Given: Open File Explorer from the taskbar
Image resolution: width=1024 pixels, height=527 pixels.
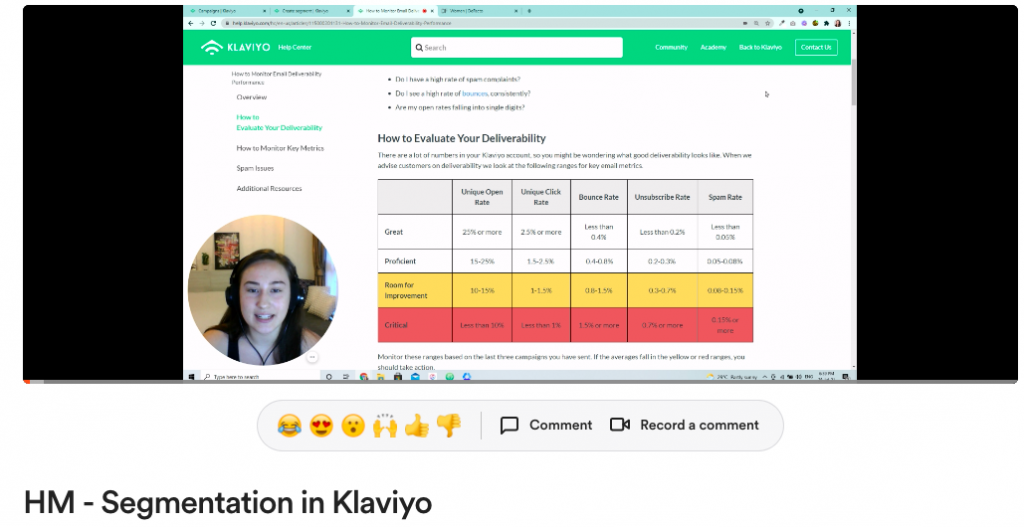Looking at the screenshot, I should [381, 377].
